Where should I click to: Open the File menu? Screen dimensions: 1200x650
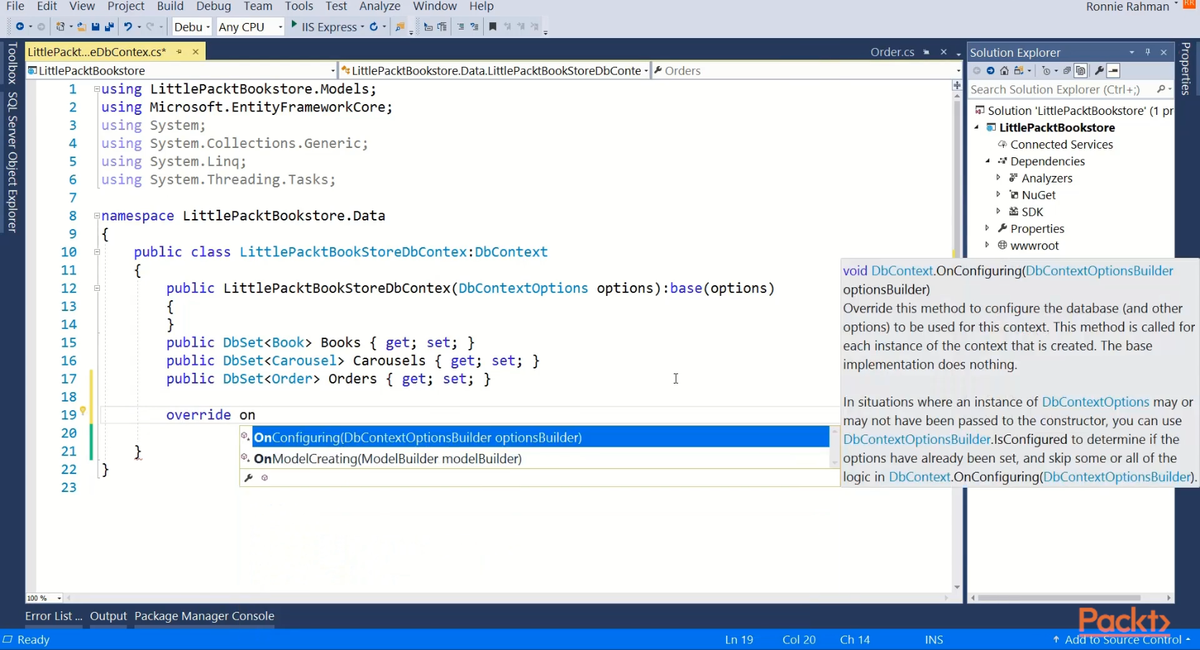click(15, 6)
